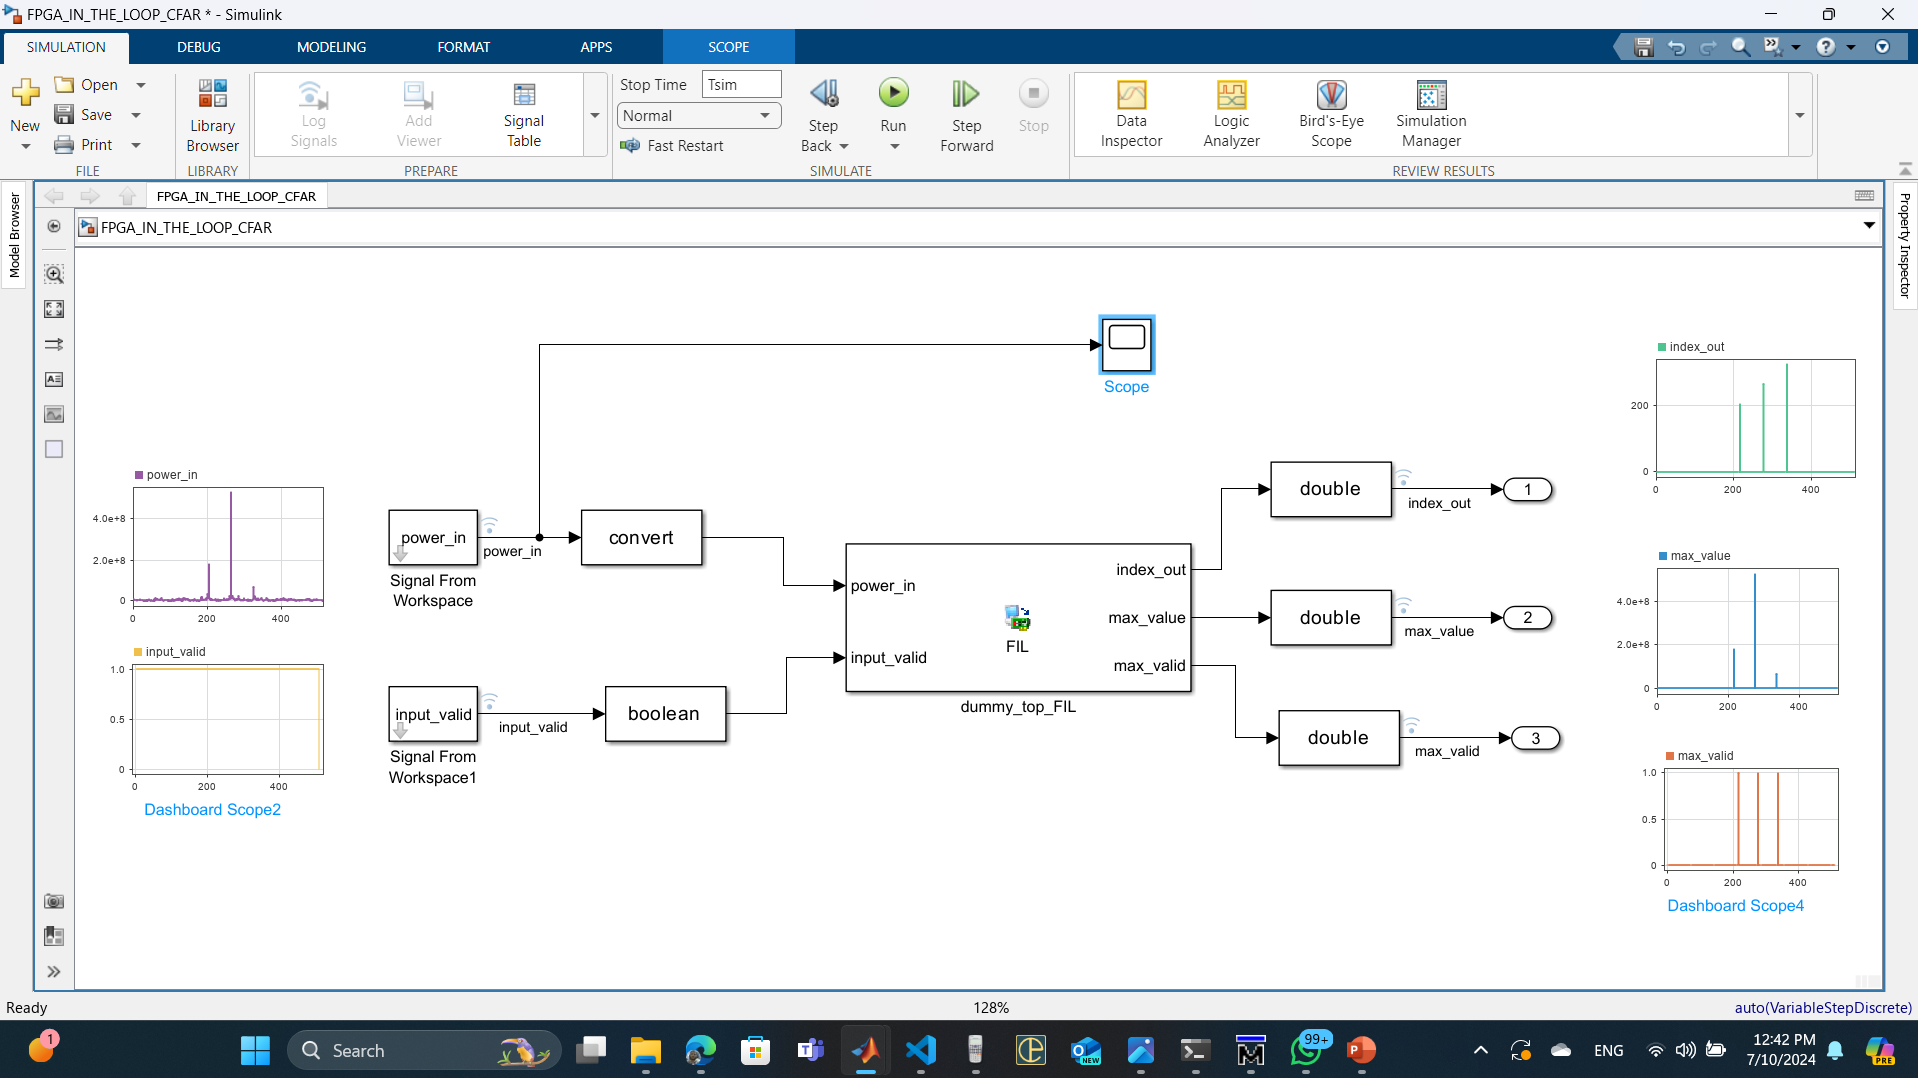Image resolution: width=1918 pixels, height=1078 pixels.
Task: Switch to the SCOPE tab
Action: pos(728,47)
